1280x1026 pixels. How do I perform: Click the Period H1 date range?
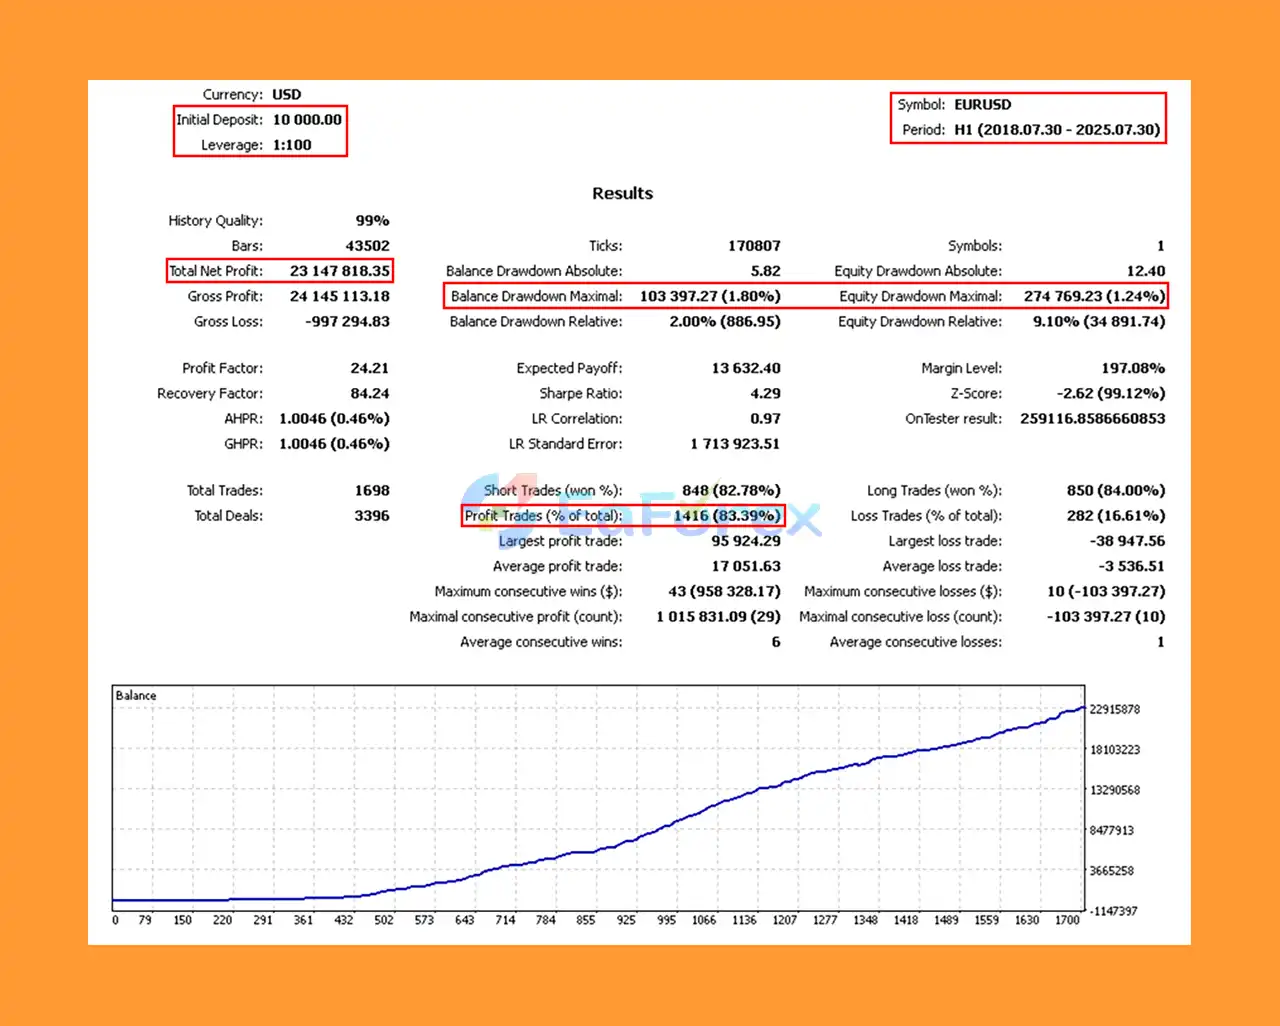(x=1057, y=129)
